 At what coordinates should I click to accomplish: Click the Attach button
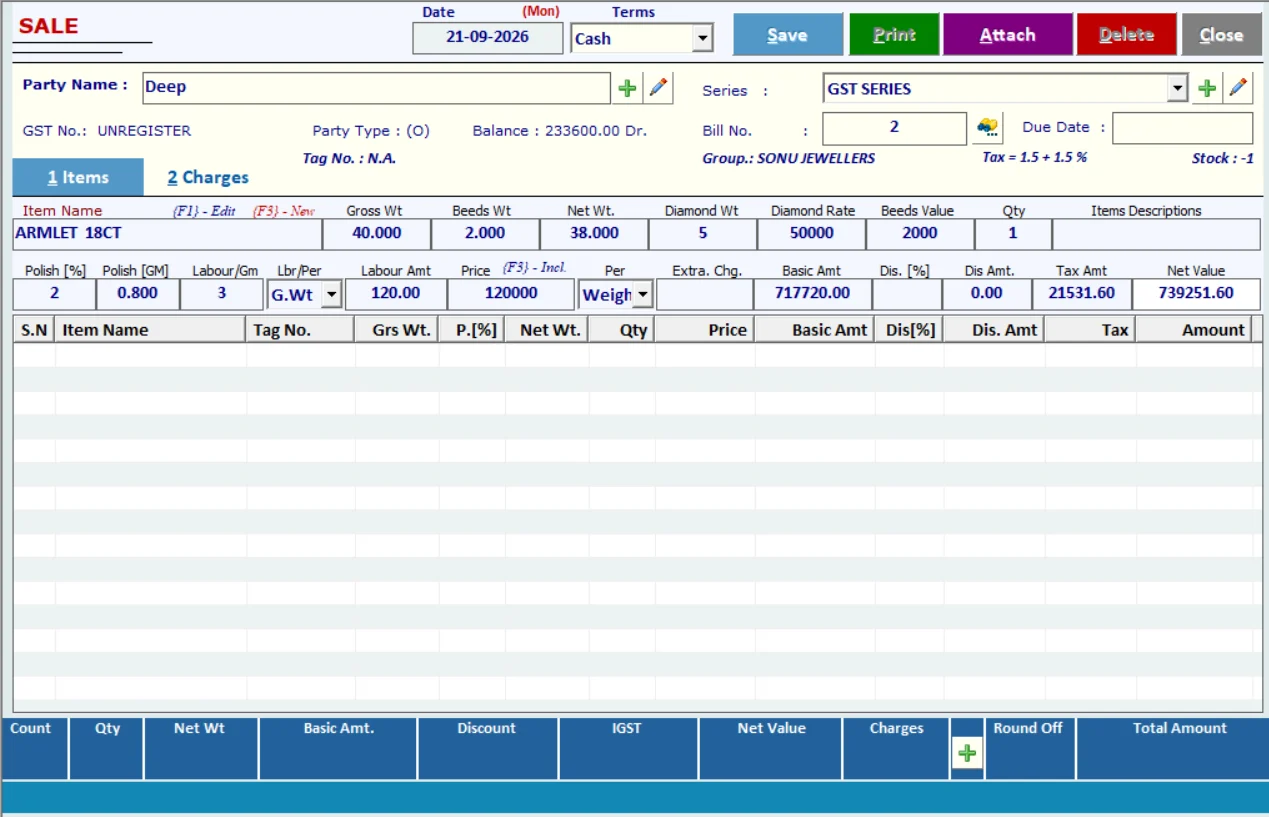1007,35
